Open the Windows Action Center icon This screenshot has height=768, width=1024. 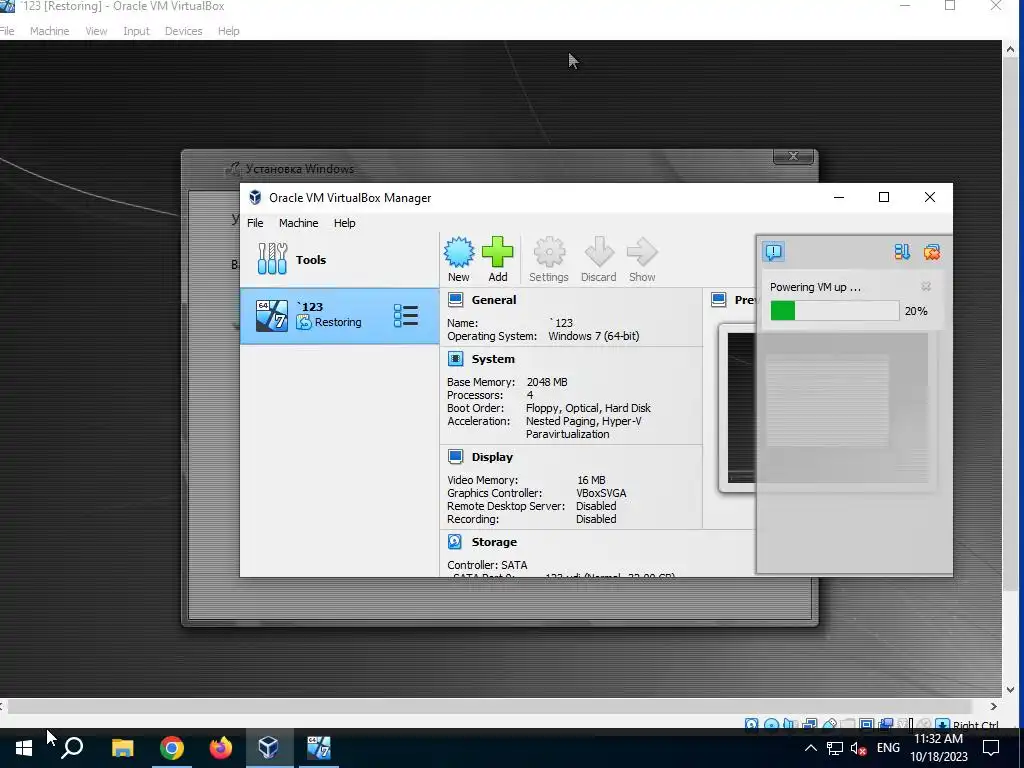pyautogui.click(x=991, y=748)
